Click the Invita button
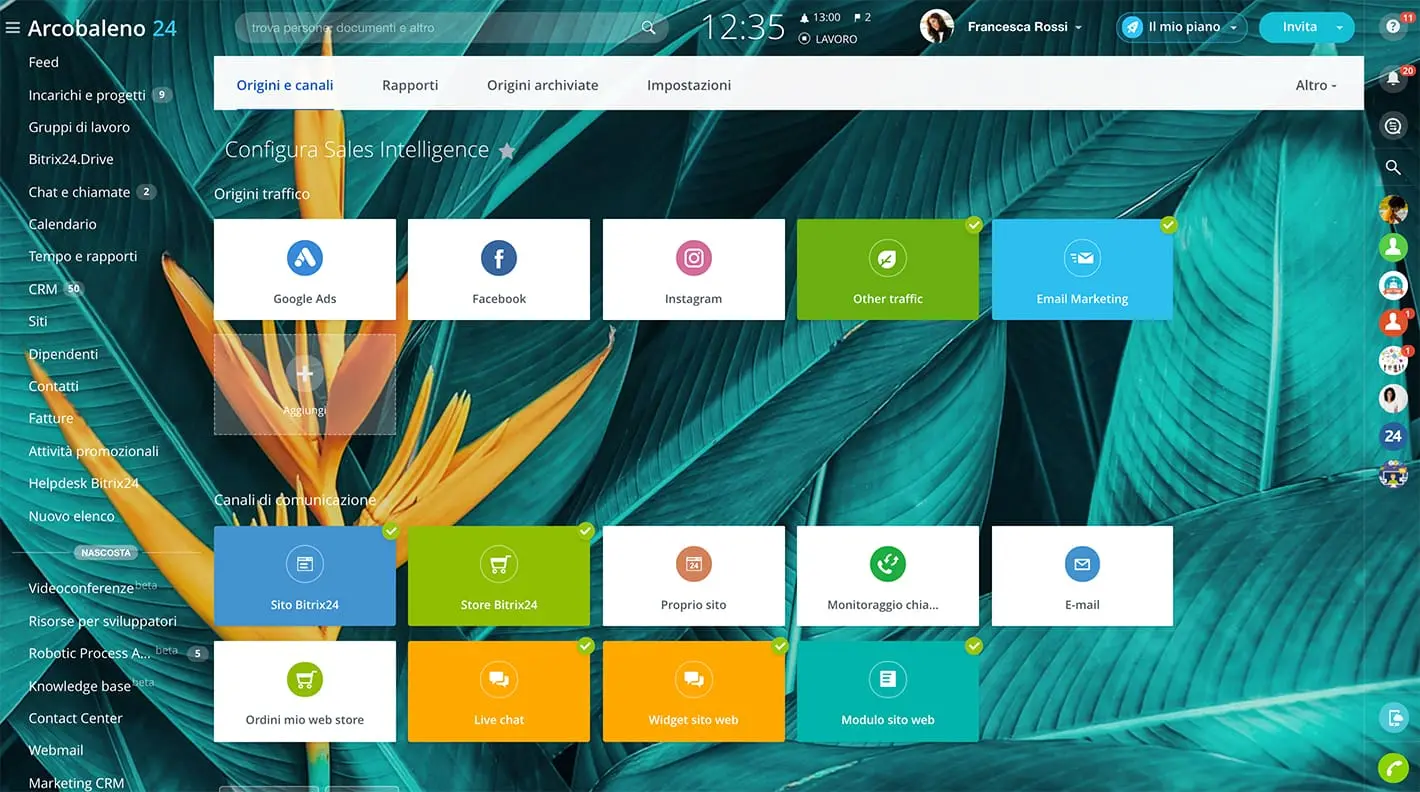Viewport: 1420px width, 792px height. click(x=1299, y=27)
